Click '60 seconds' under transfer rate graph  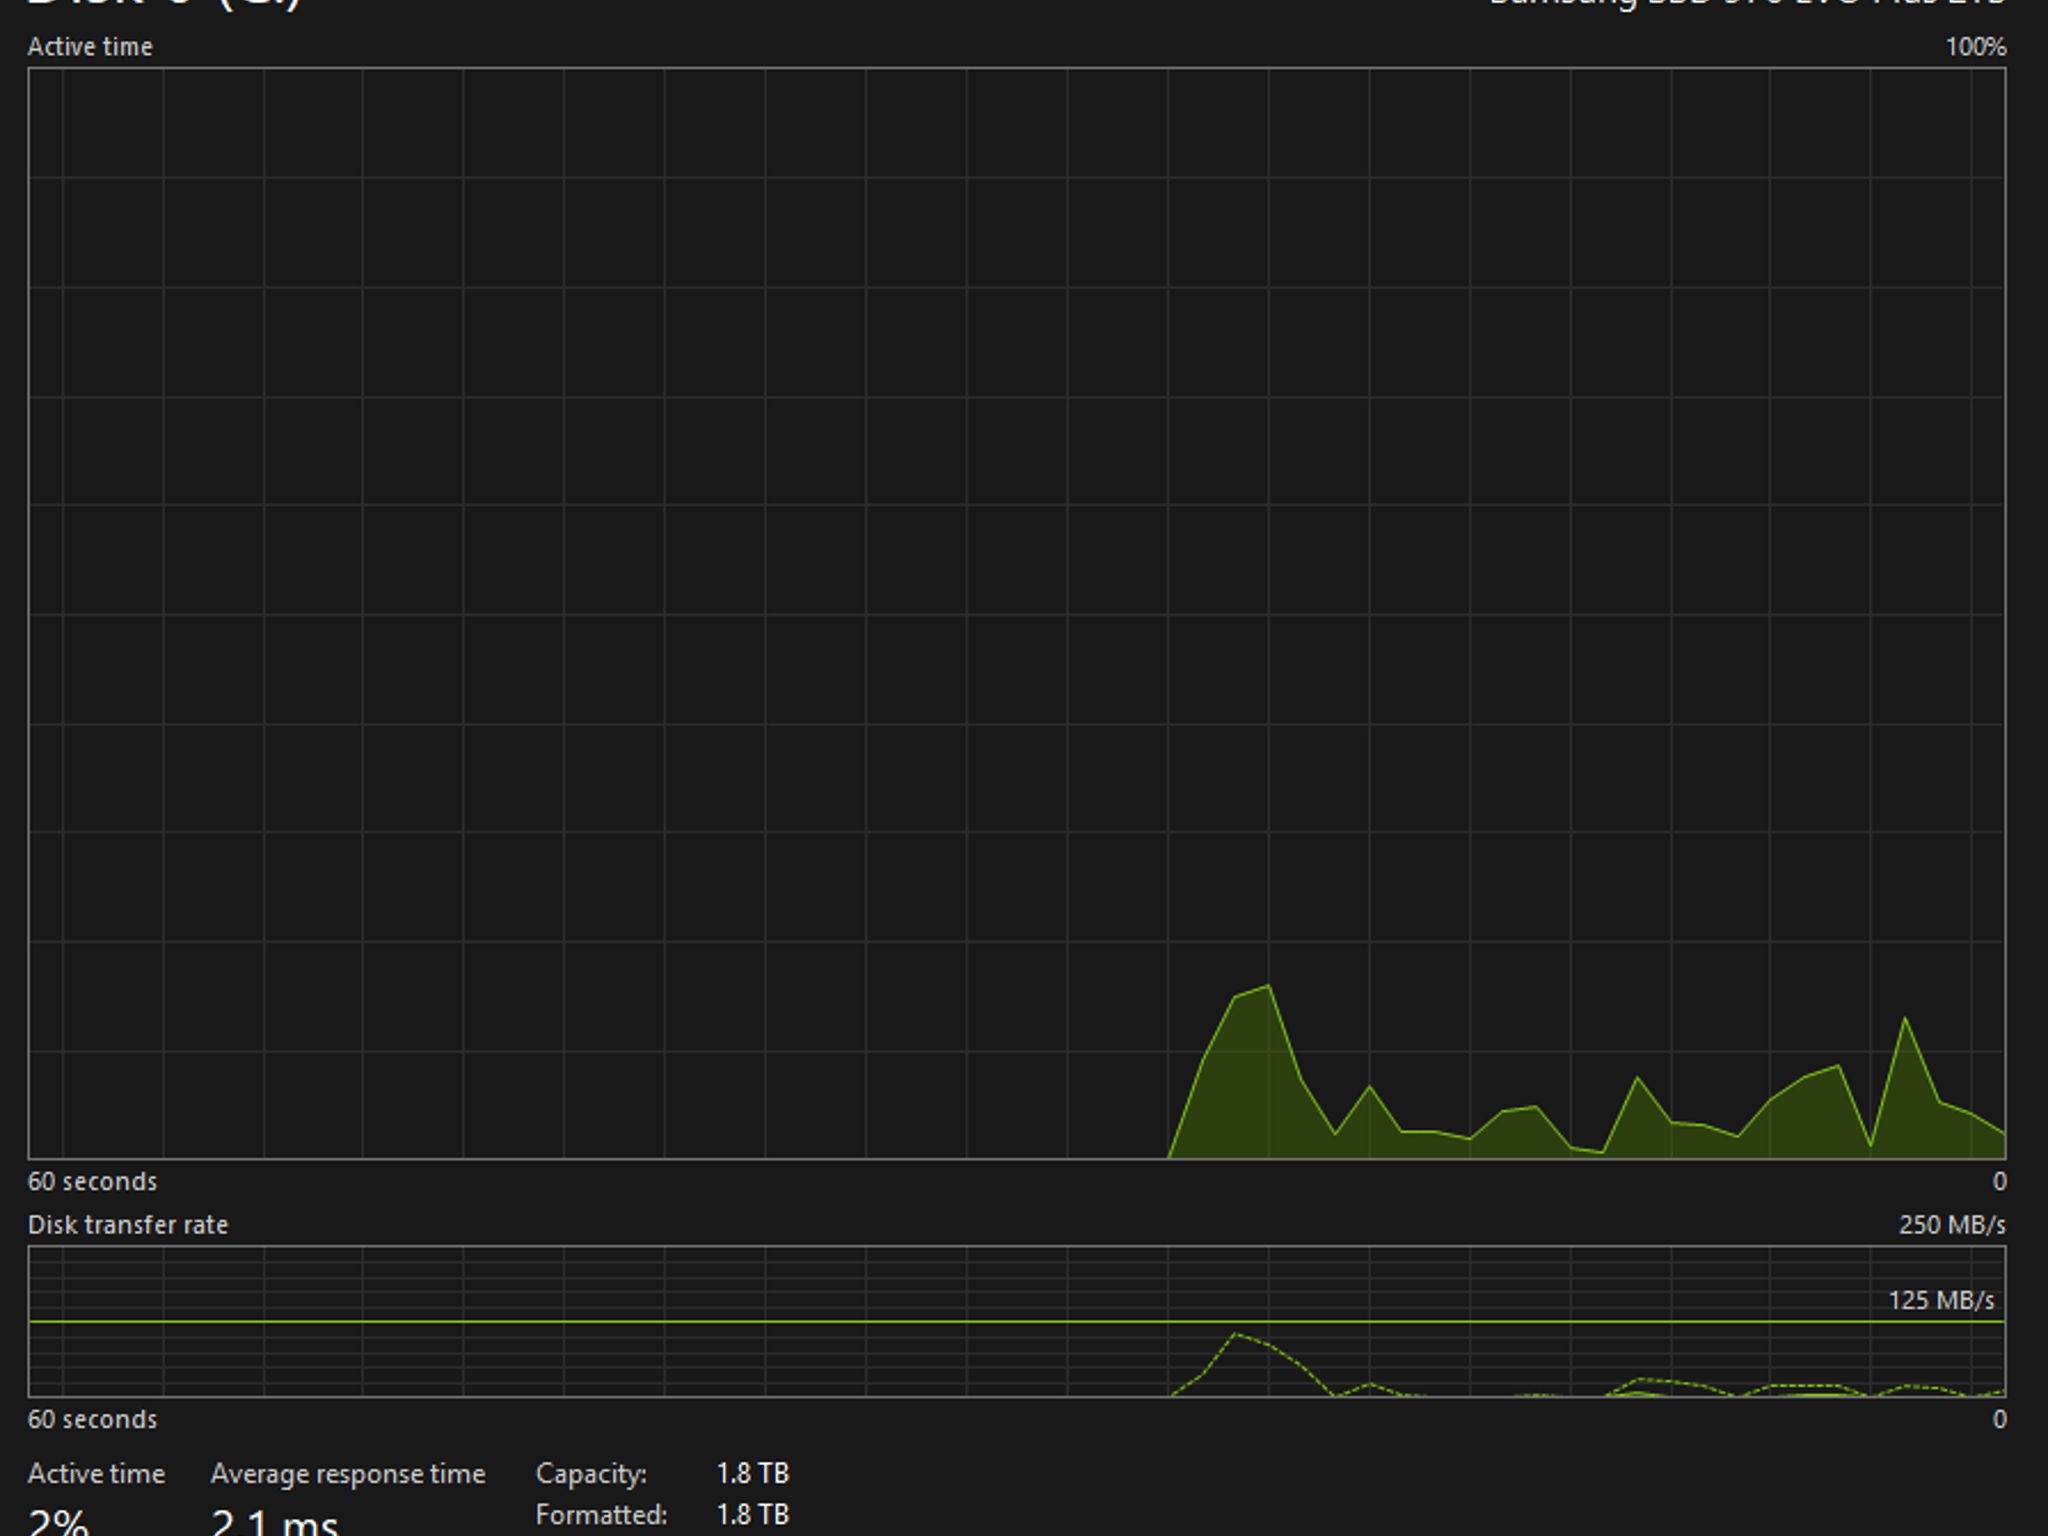pos(92,1420)
